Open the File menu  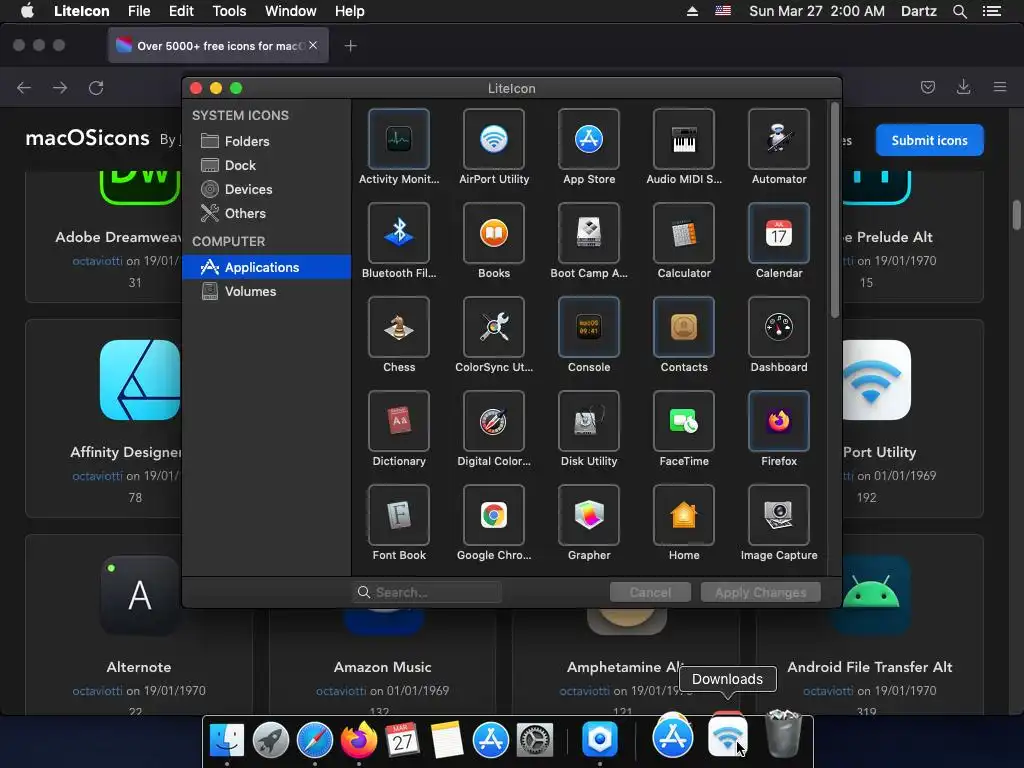click(139, 11)
